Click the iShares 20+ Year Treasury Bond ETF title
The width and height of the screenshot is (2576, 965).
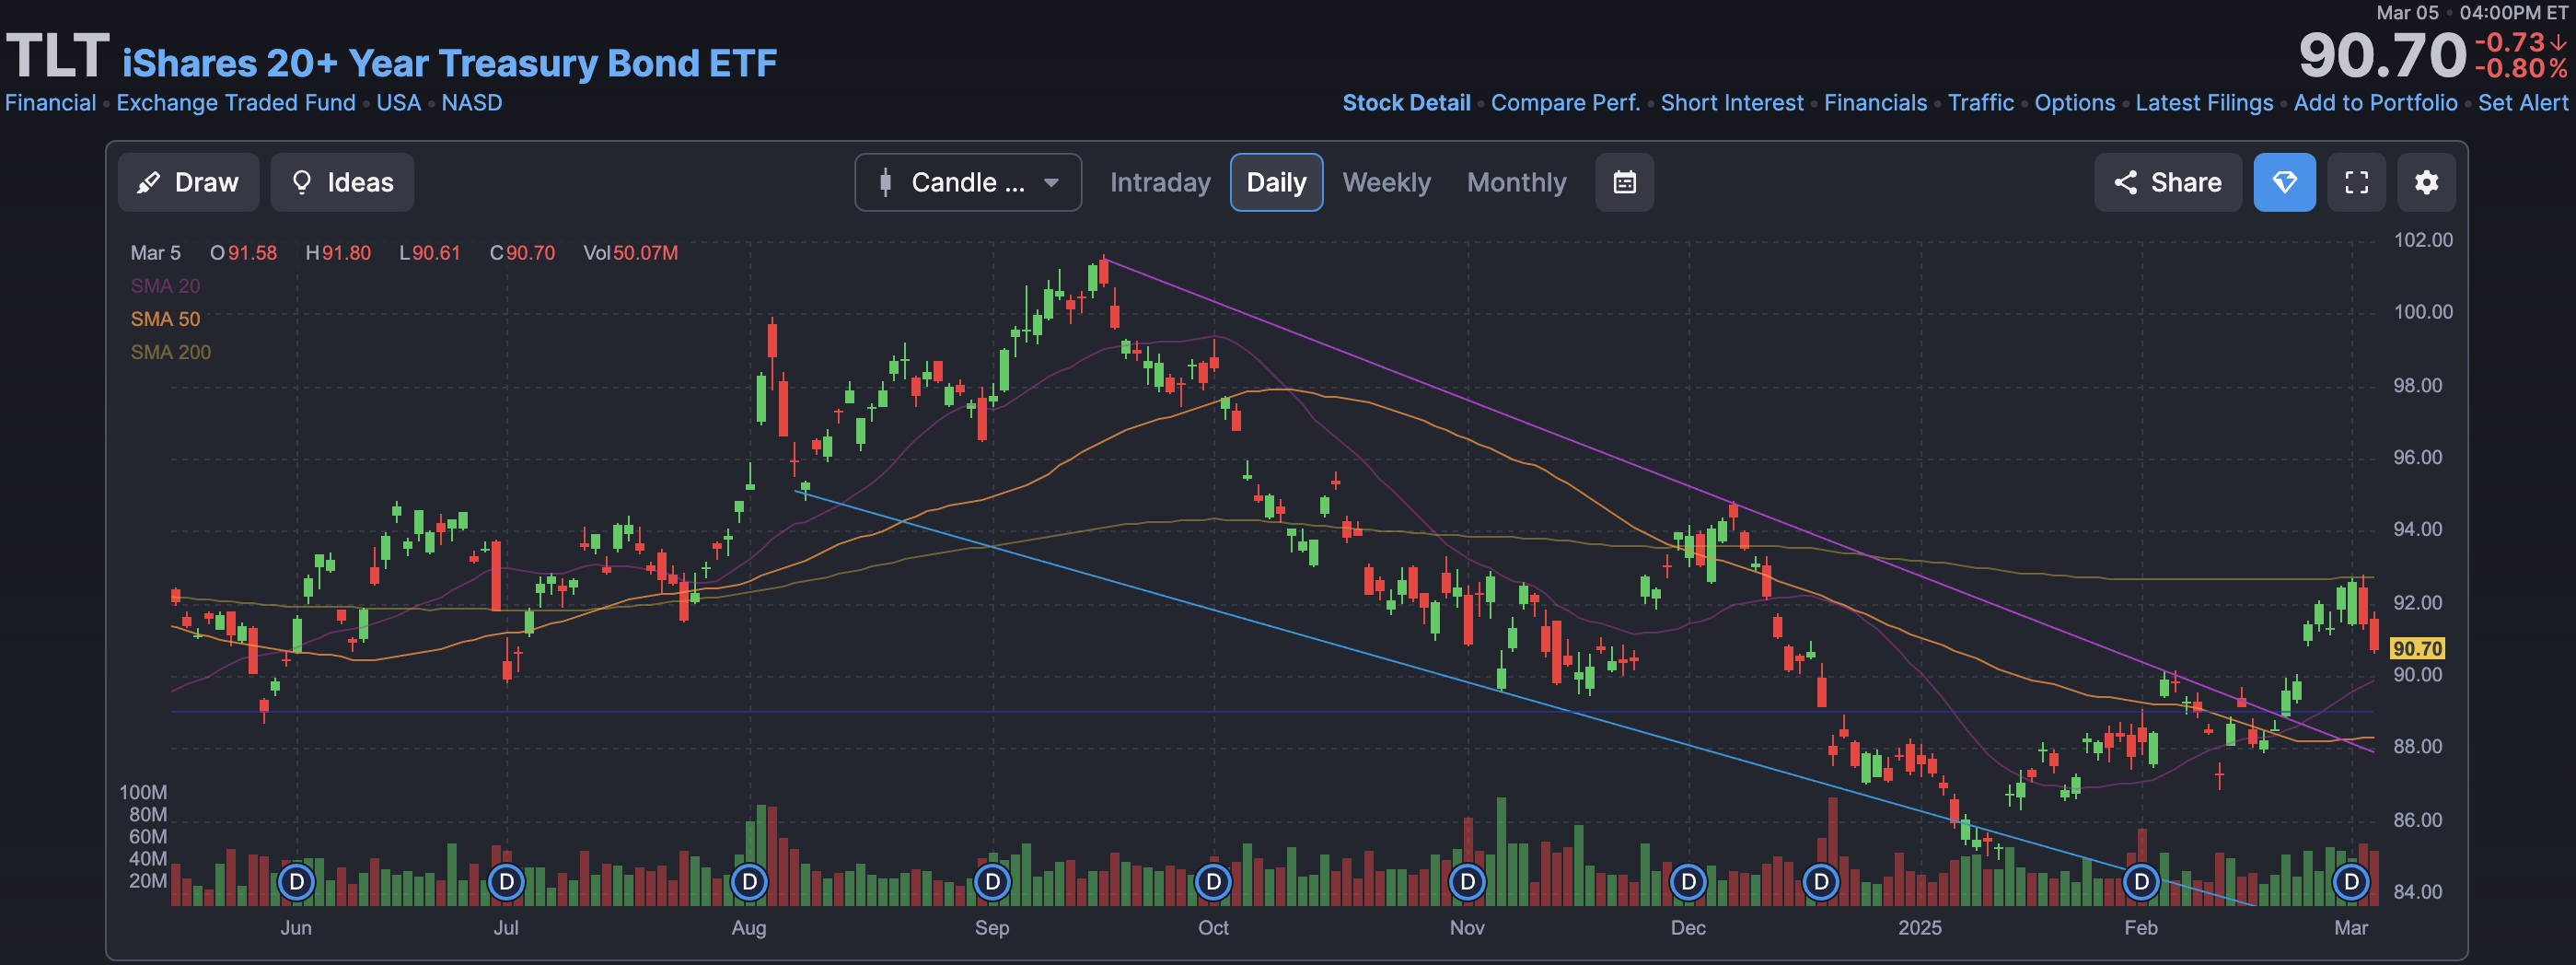coord(449,63)
